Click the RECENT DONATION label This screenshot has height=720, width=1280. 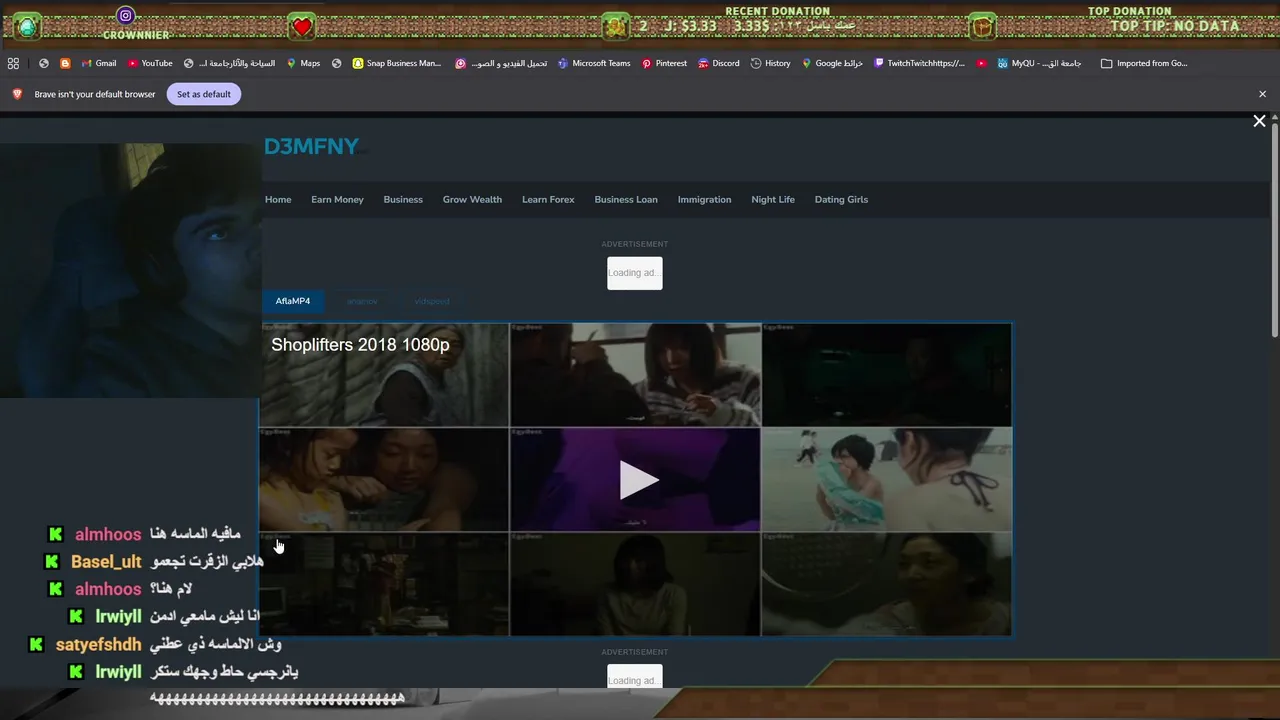tap(777, 11)
